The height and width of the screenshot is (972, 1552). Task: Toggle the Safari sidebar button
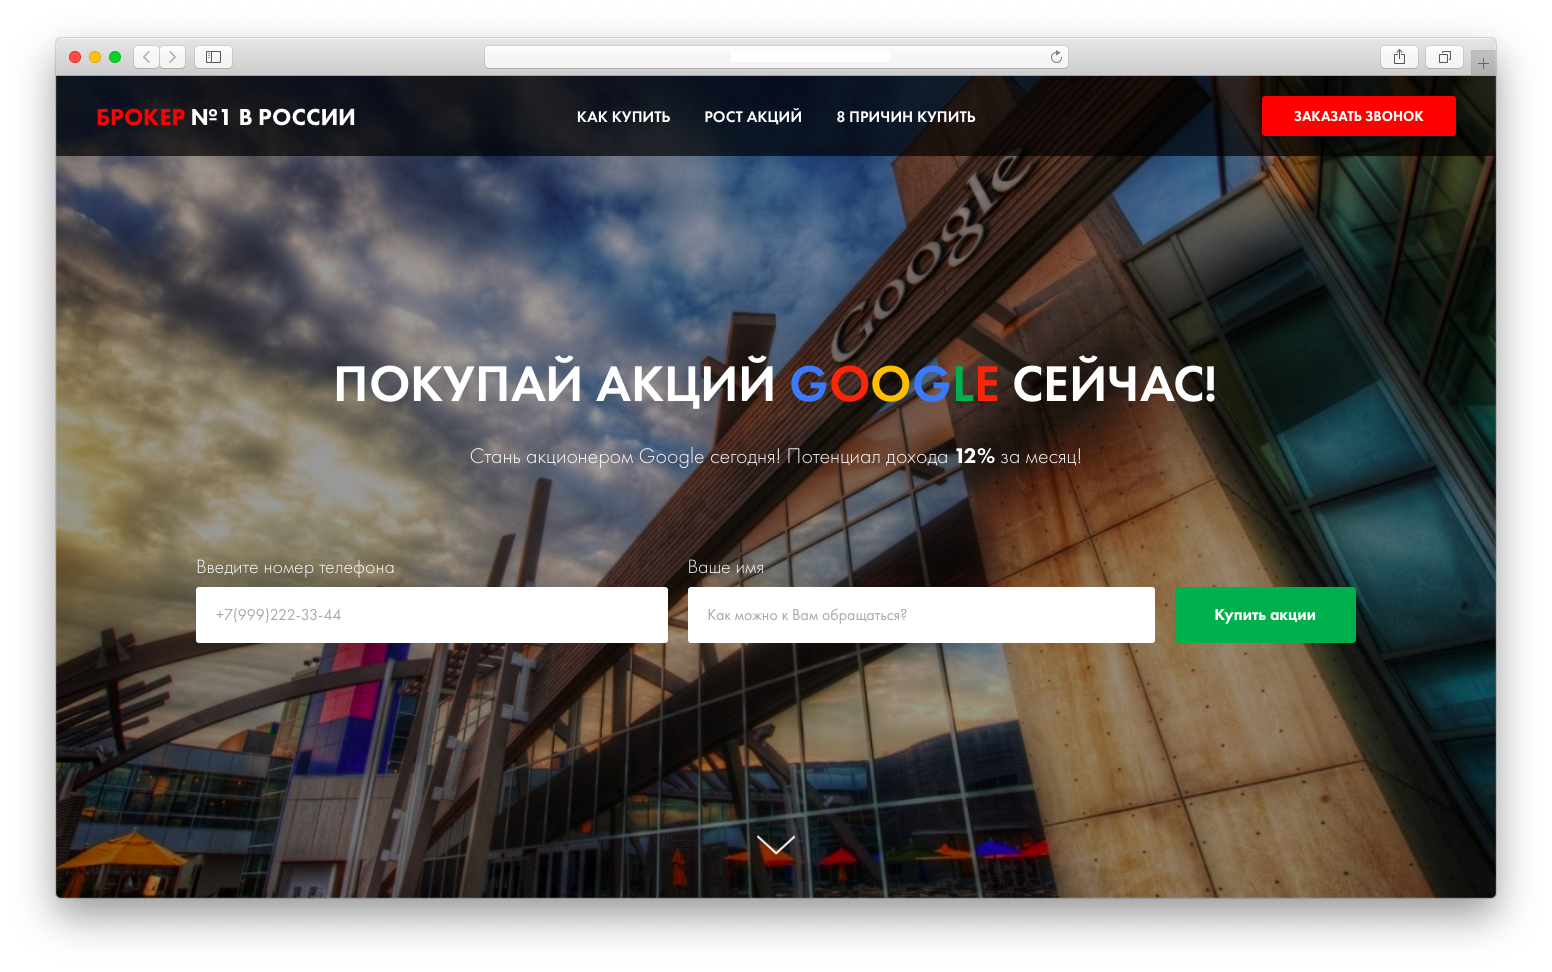[x=213, y=57]
